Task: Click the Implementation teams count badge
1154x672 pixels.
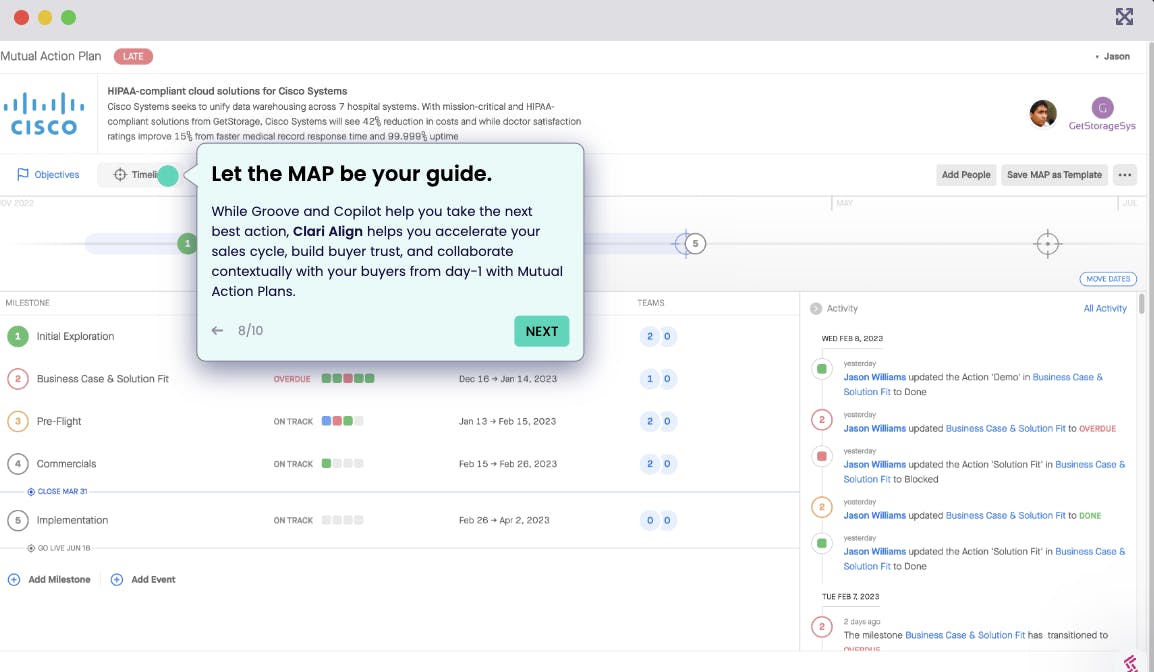Action: (x=658, y=520)
